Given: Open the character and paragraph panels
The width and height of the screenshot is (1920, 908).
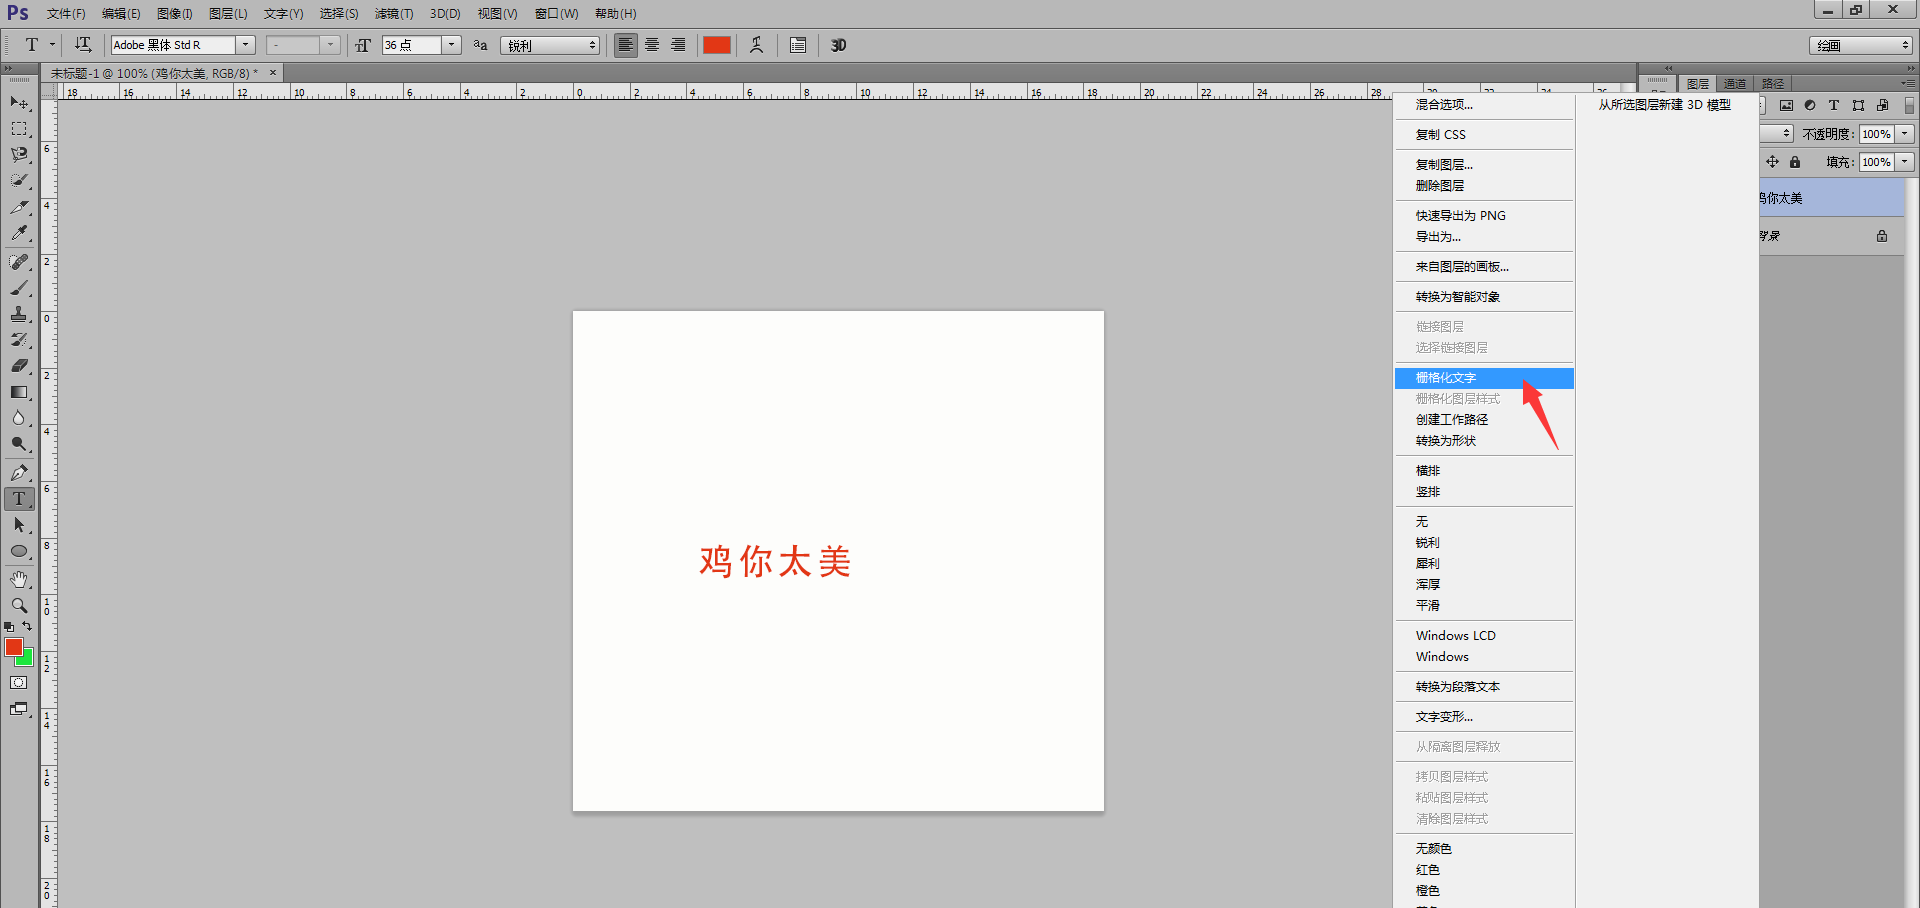Looking at the screenshot, I should (798, 45).
